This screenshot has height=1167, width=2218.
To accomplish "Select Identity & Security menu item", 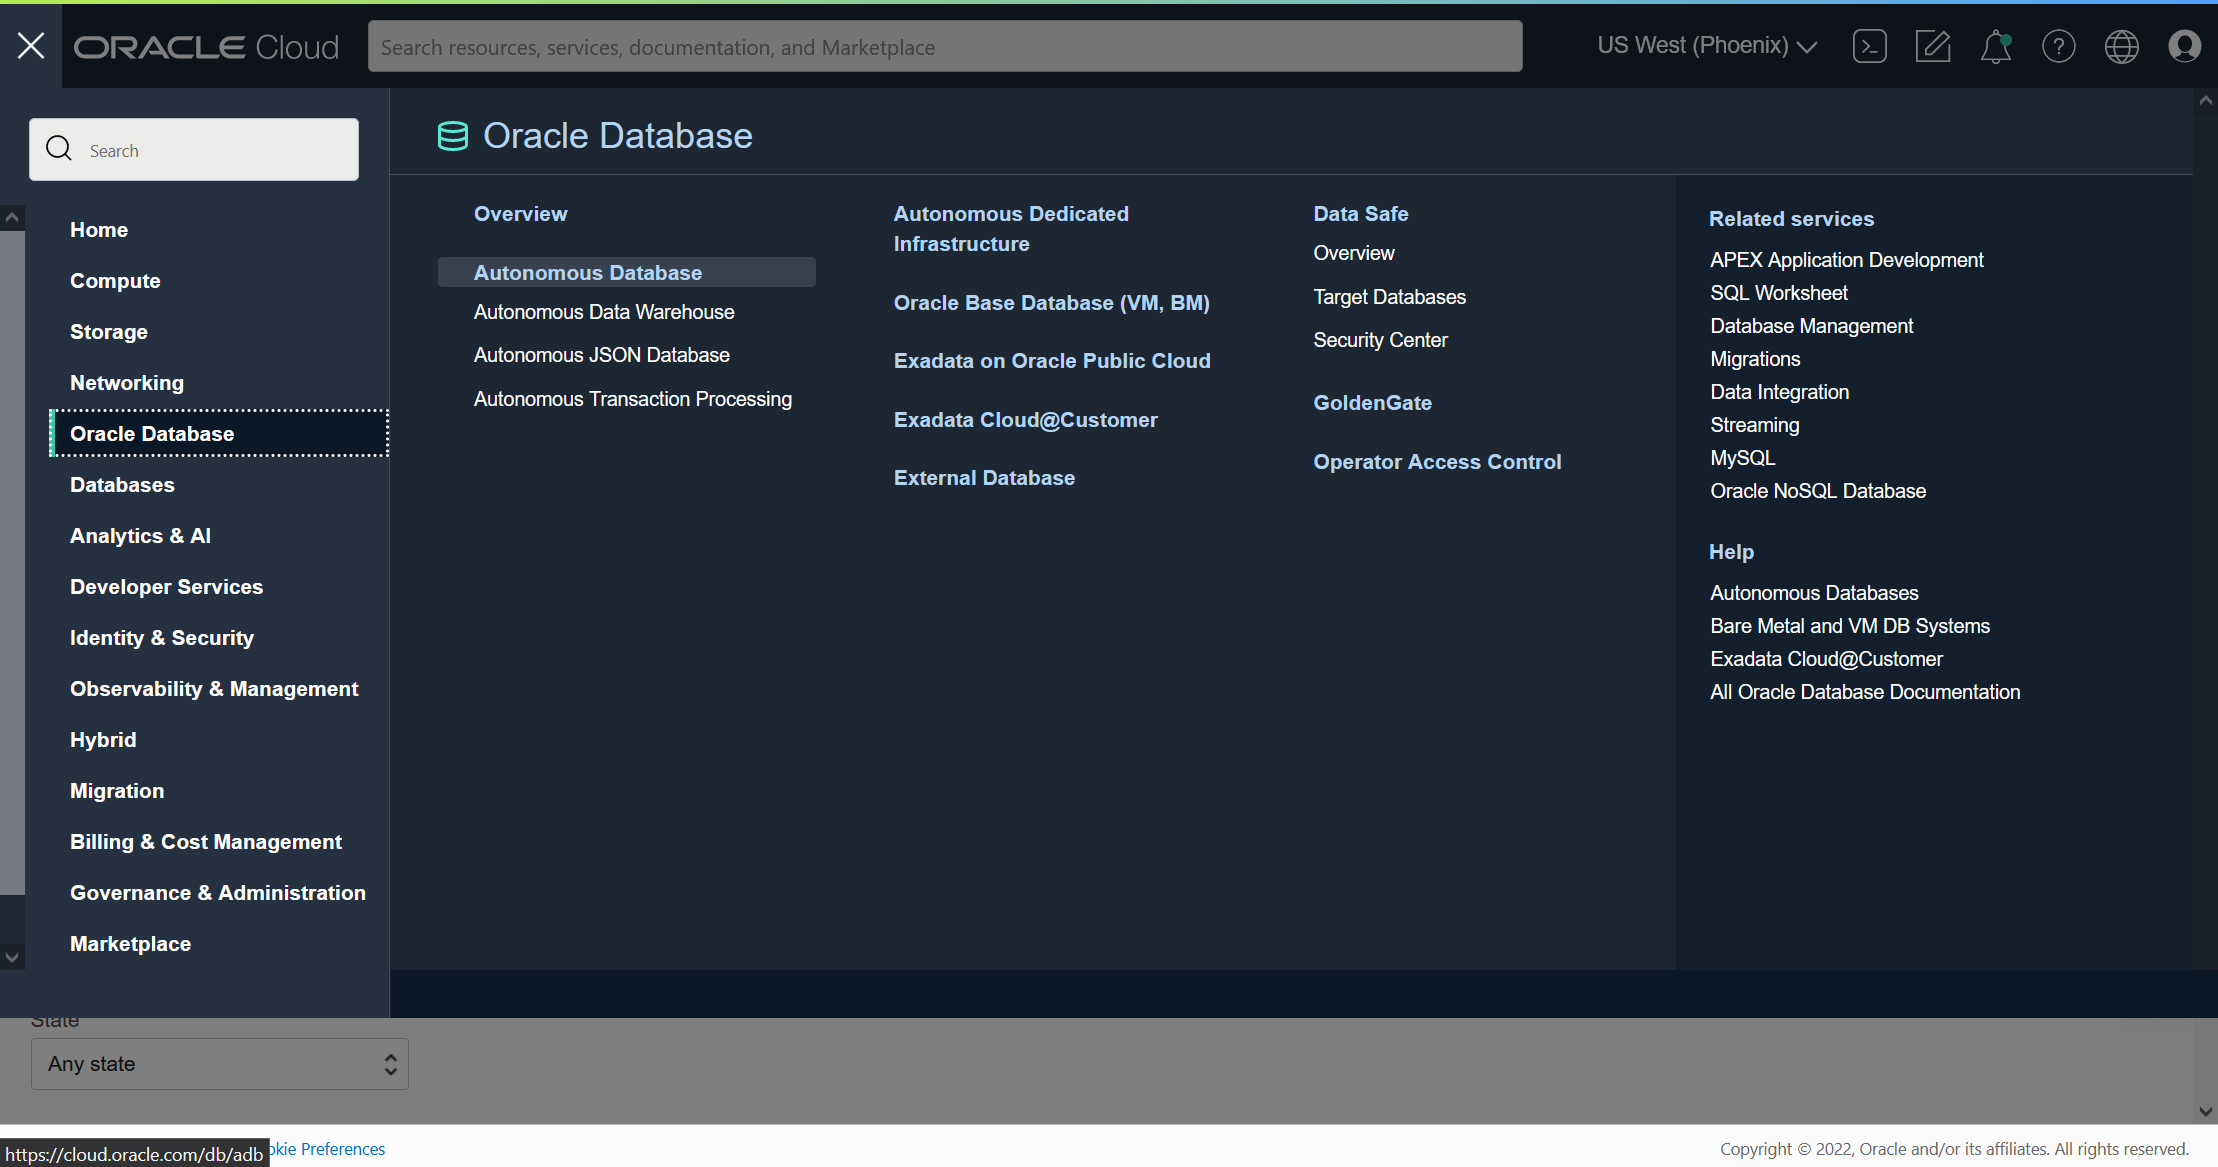I will (x=161, y=638).
